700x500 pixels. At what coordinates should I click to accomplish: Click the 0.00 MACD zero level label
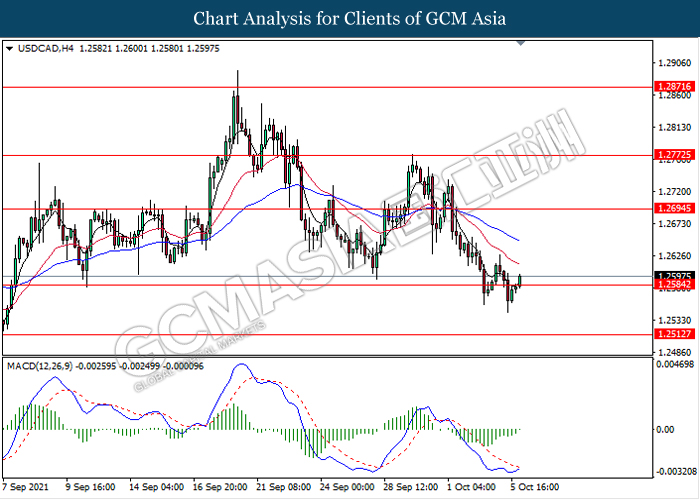tap(665, 429)
